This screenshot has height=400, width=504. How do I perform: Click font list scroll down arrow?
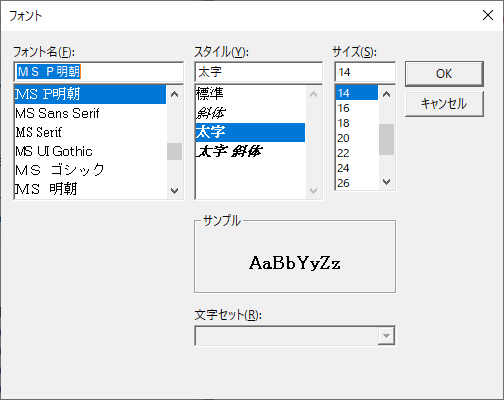pos(174,191)
